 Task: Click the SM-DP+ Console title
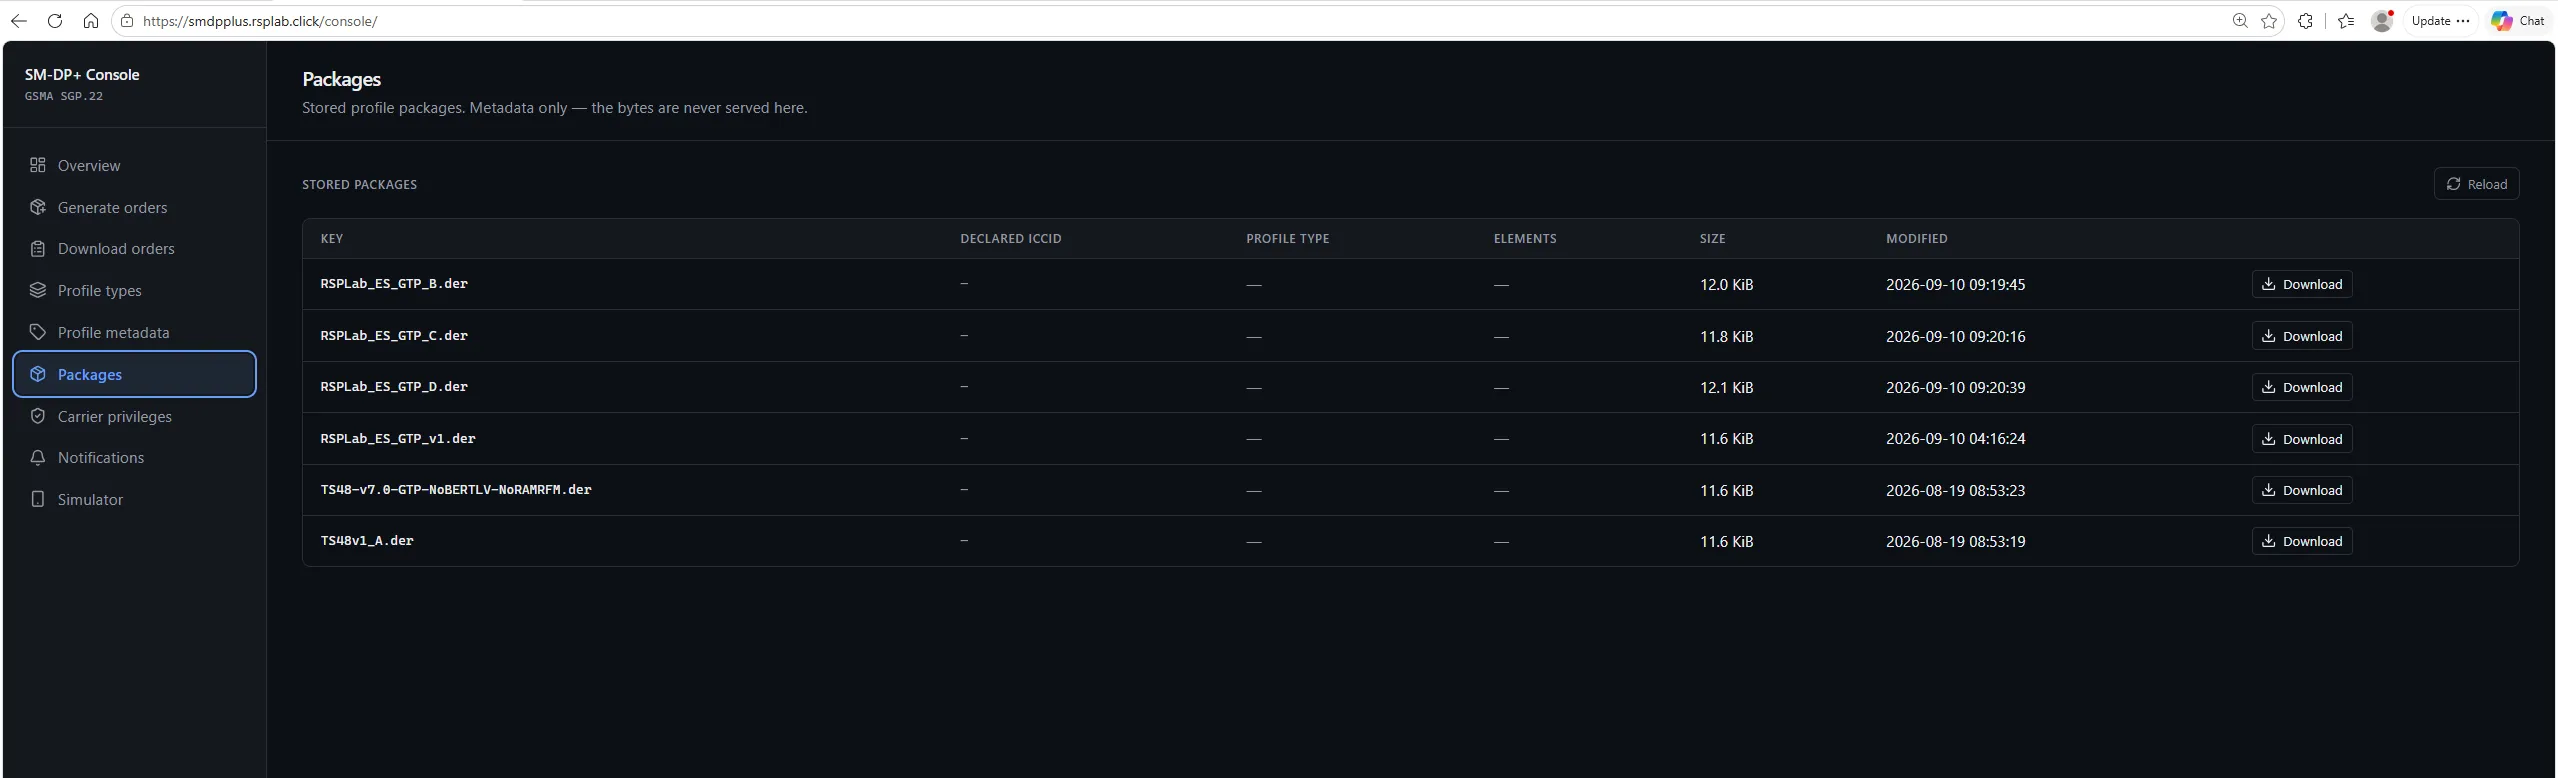(82, 75)
